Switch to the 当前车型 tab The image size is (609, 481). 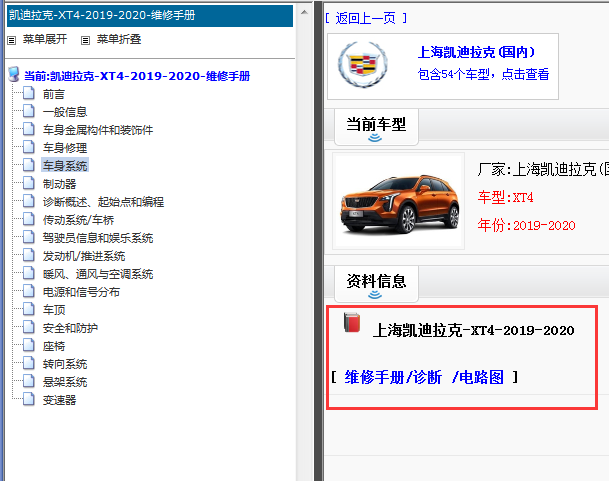pyautogui.click(x=376, y=127)
